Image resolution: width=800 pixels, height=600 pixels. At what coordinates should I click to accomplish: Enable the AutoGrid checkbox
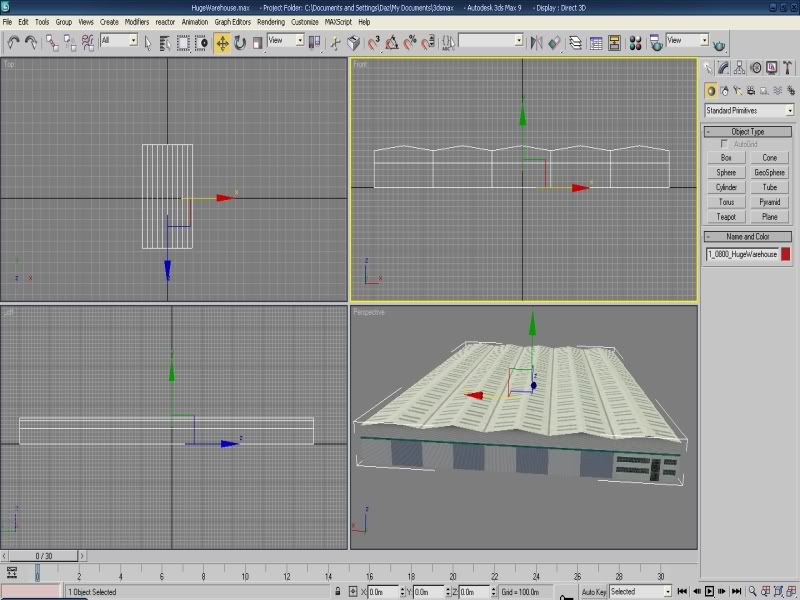point(725,144)
